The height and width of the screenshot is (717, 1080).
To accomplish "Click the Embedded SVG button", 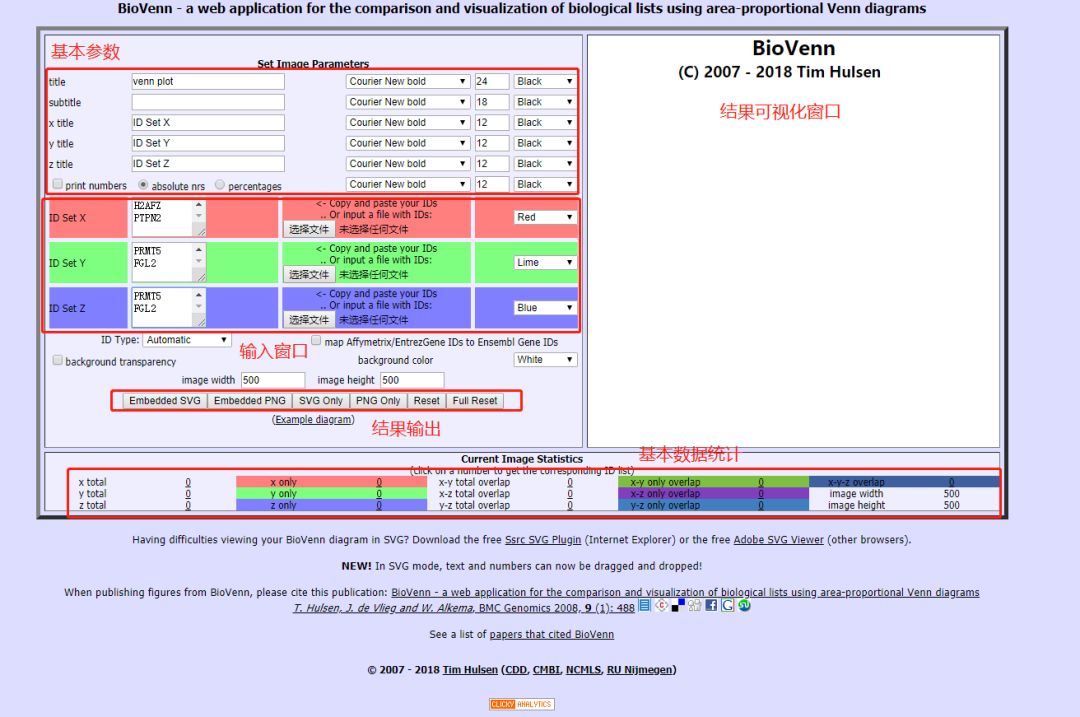I will coord(165,401).
